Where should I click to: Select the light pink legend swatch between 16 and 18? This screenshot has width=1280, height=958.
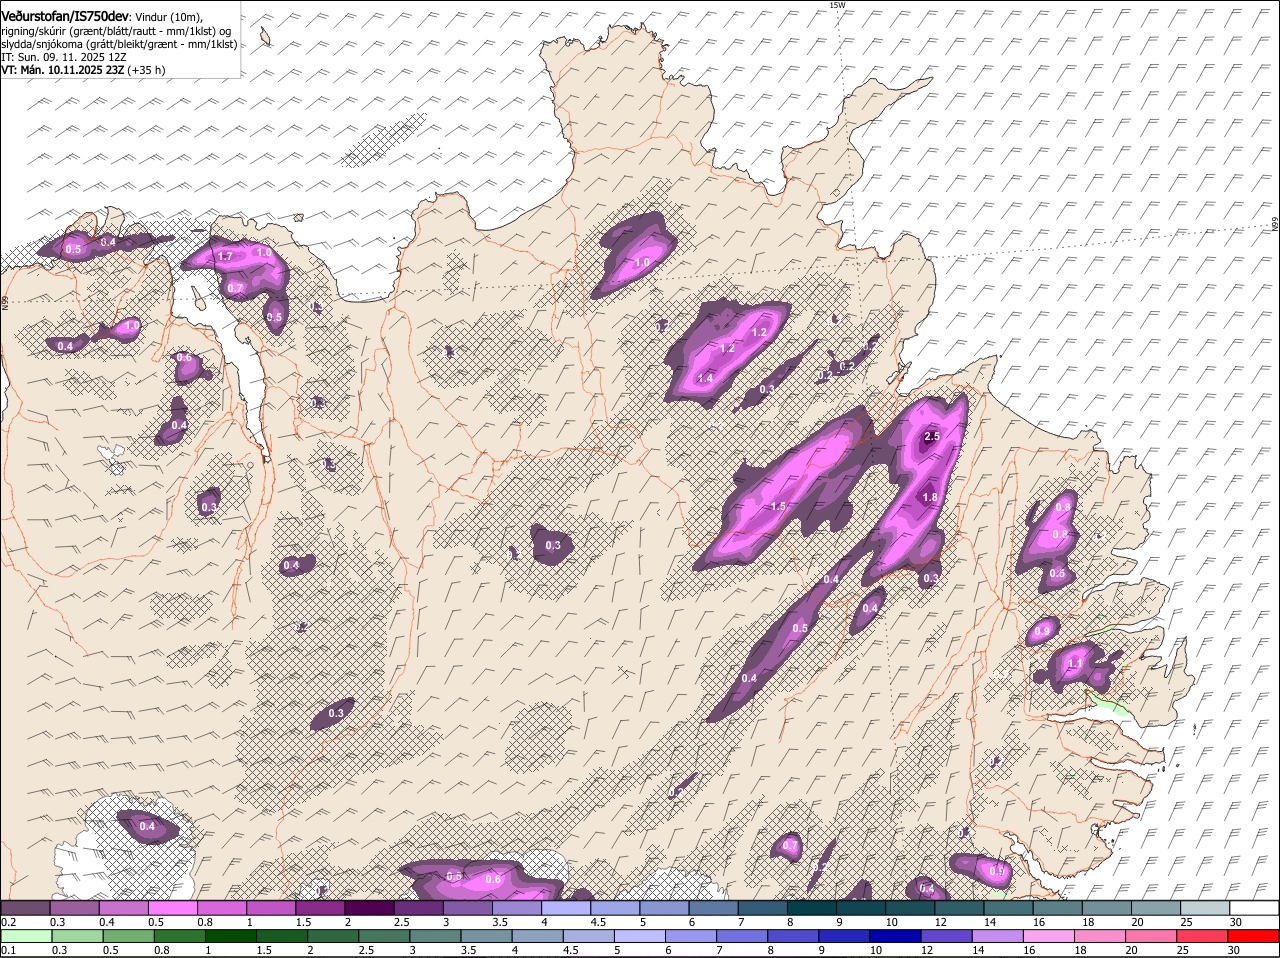pyautogui.click(x=1051, y=936)
